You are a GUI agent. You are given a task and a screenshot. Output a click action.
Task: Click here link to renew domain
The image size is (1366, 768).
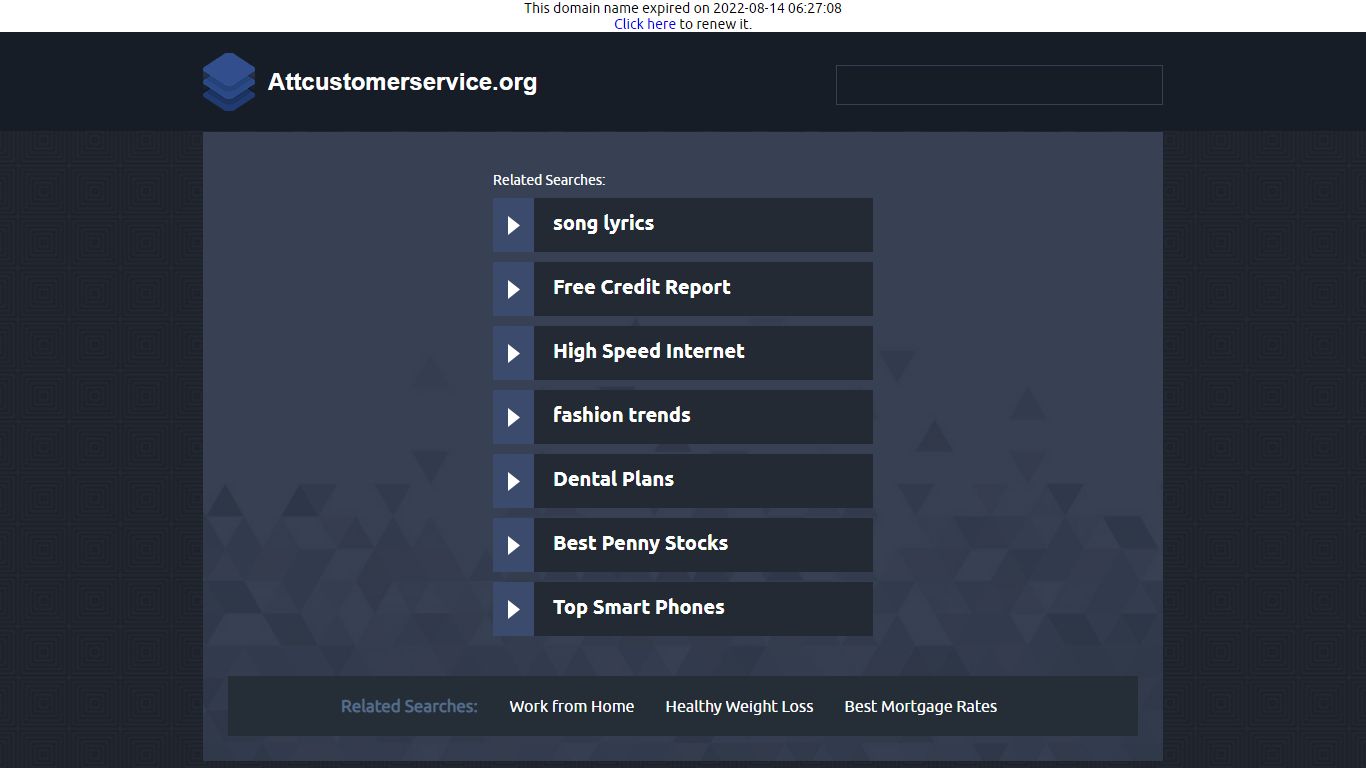pyautogui.click(x=645, y=24)
